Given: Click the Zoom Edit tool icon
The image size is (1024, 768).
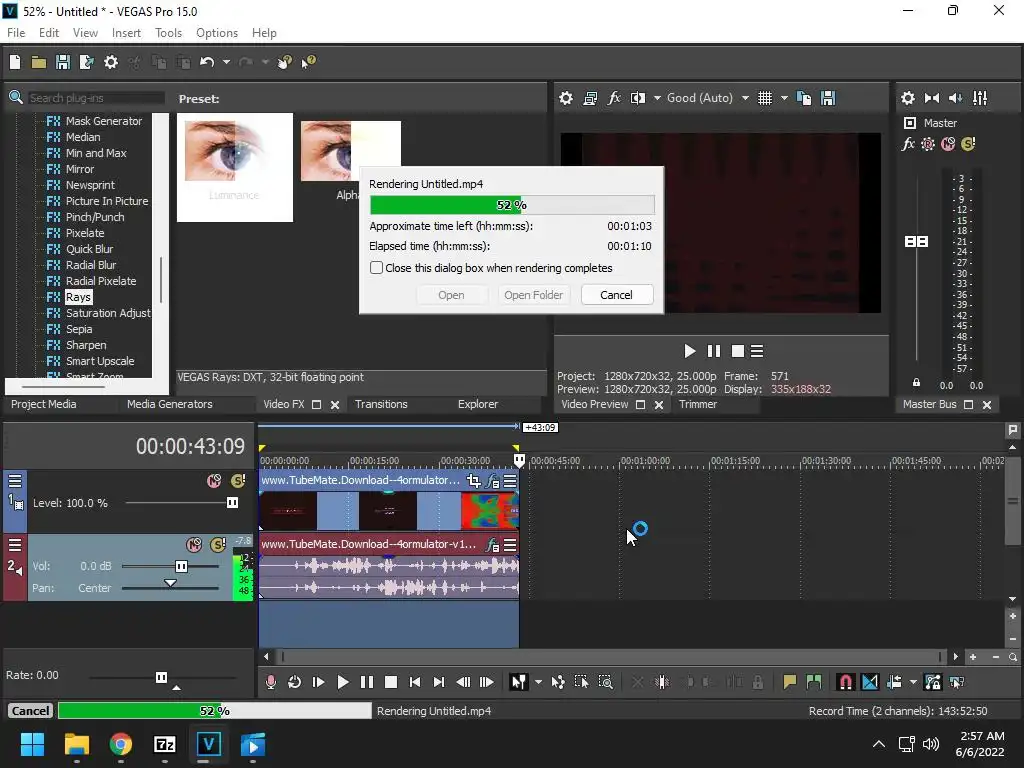Looking at the screenshot, I should pos(605,682).
